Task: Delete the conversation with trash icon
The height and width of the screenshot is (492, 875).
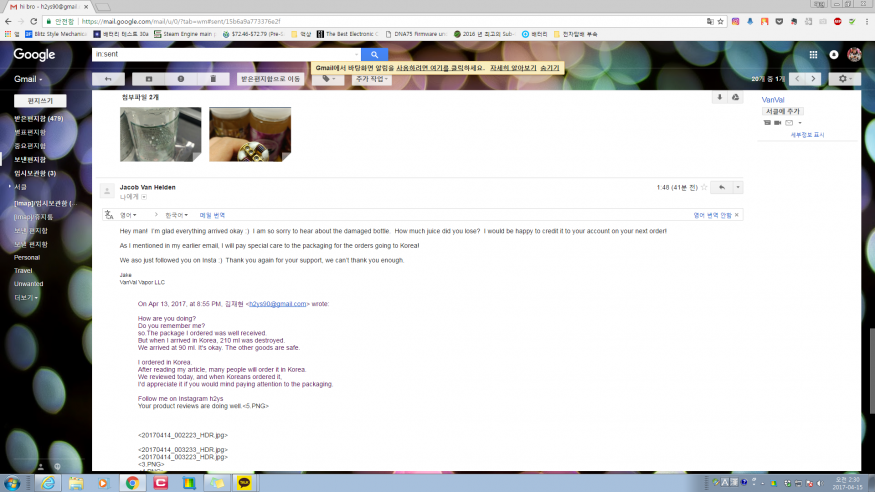Action: click(x=212, y=78)
